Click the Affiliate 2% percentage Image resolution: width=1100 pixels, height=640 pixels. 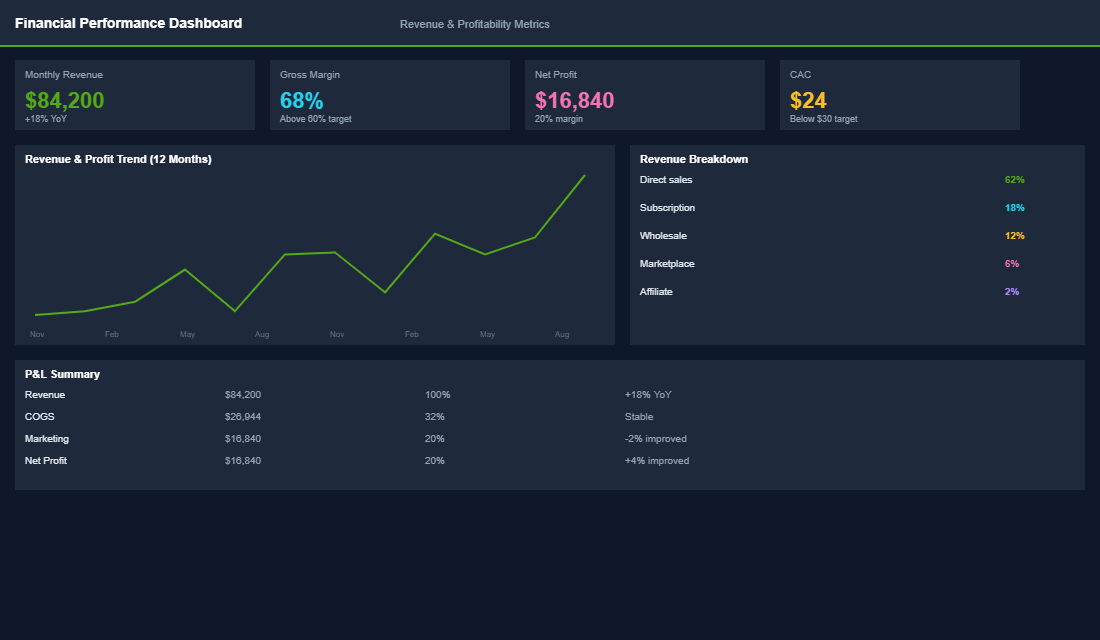[1012, 291]
